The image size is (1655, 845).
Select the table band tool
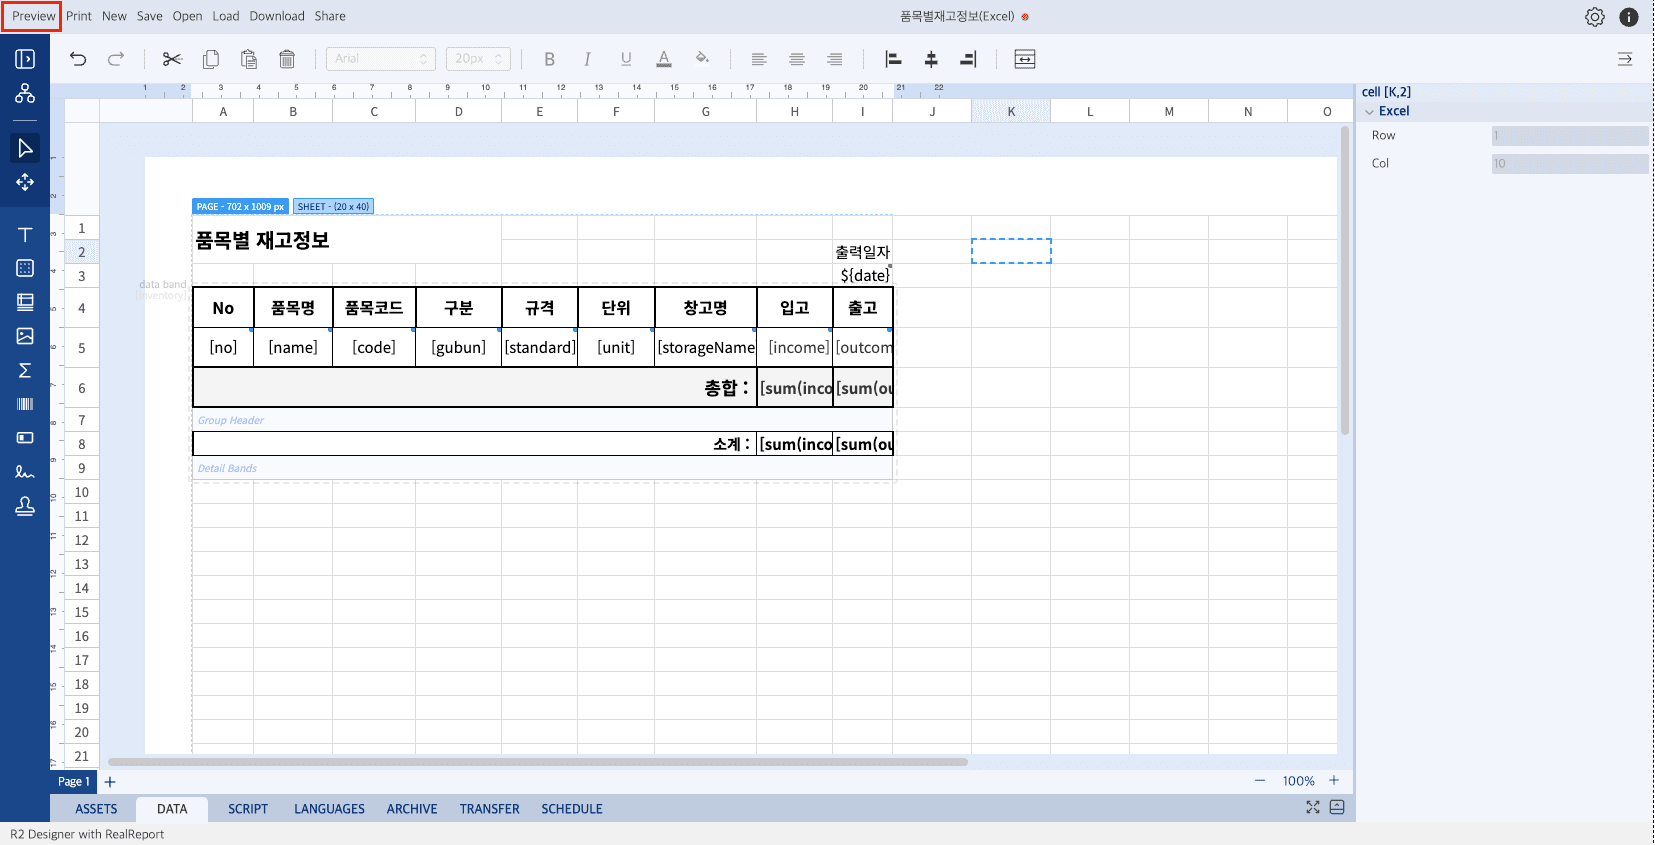point(25,268)
